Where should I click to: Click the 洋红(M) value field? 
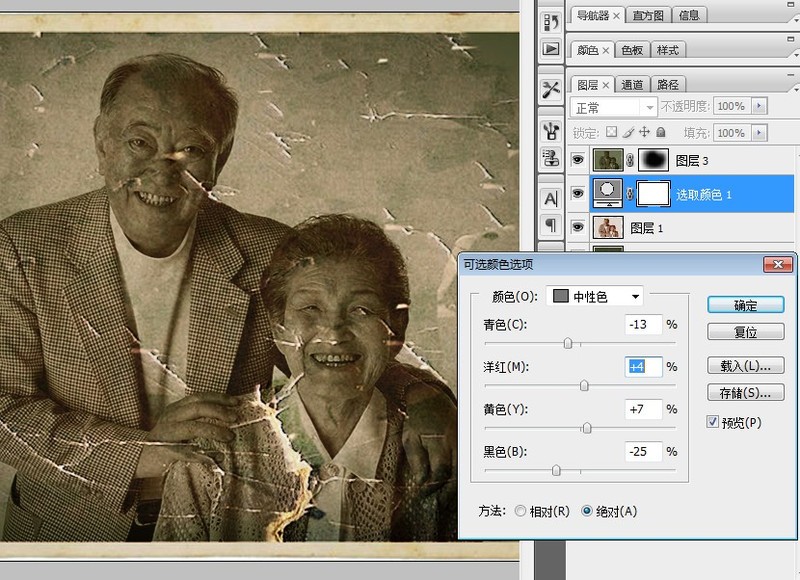[643, 367]
